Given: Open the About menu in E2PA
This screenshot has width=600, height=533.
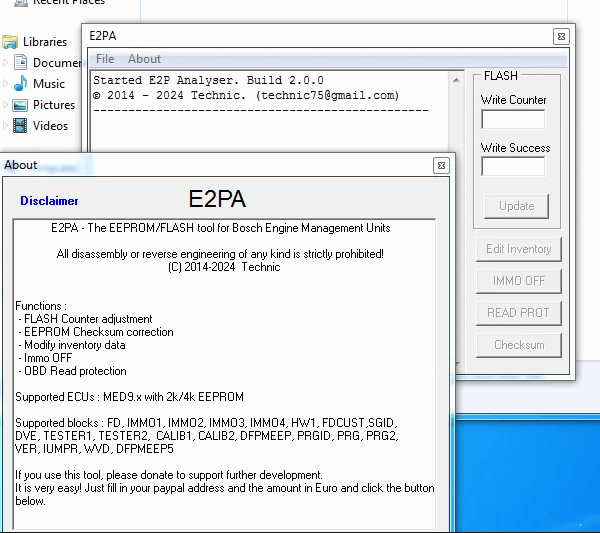Looking at the screenshot, I should click(x=144, y=59).
